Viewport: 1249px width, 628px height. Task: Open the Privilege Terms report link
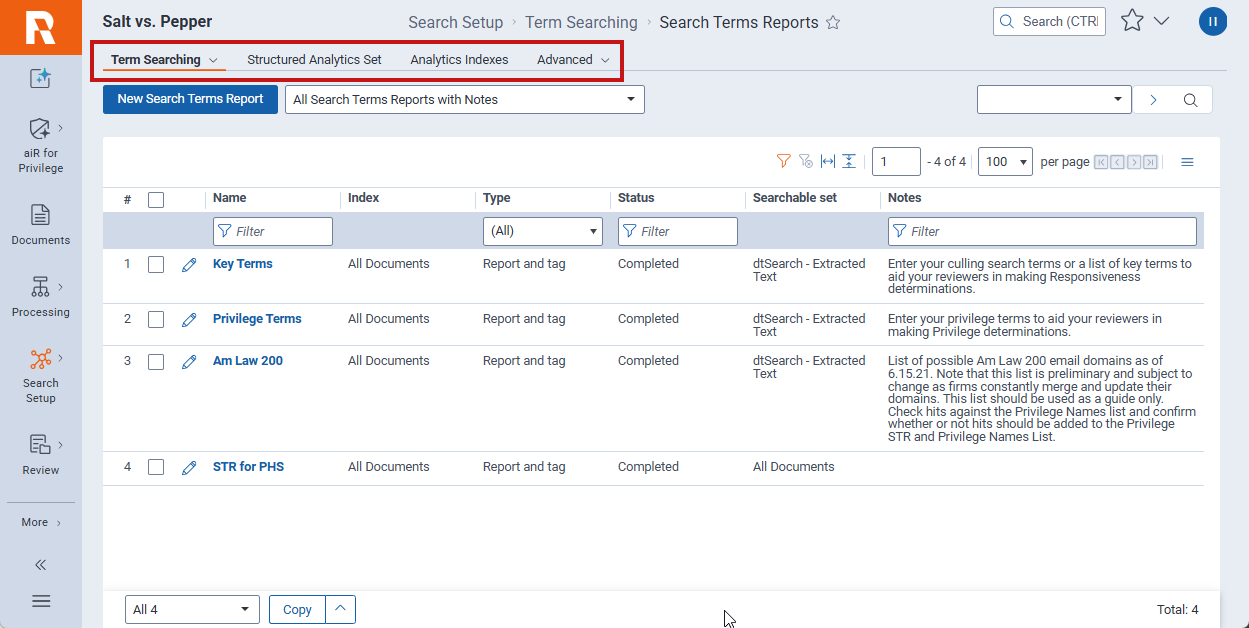pos(257,319)
